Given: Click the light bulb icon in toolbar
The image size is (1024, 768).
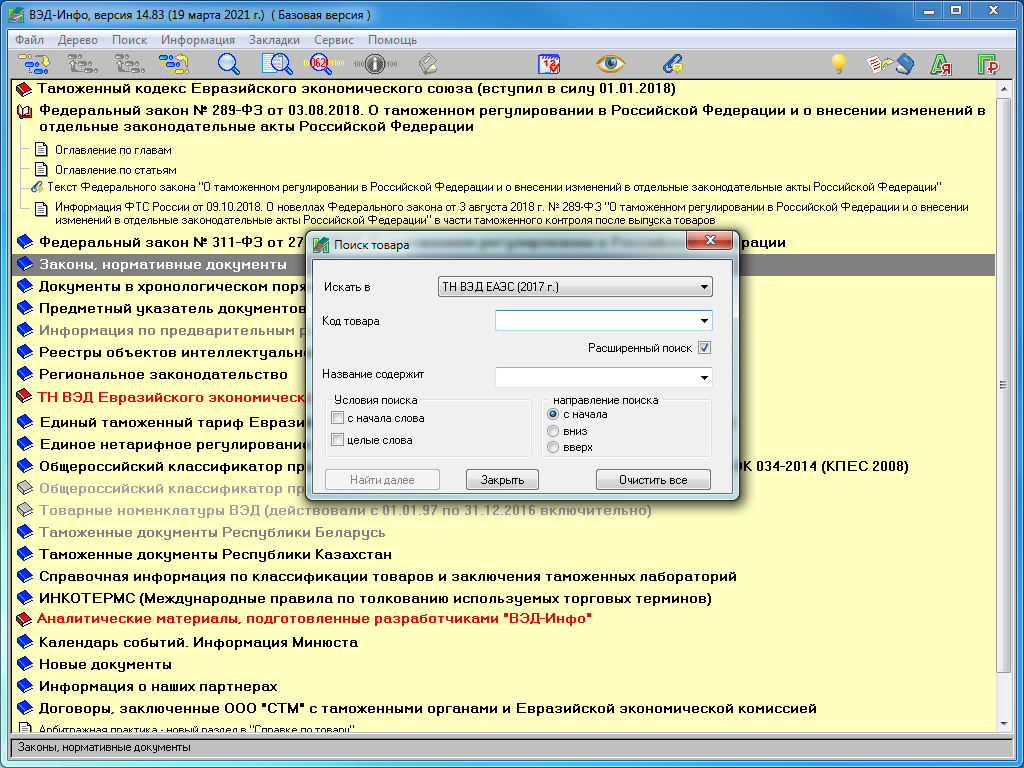Looking at the screenshot, I should (x=839, y=64).
